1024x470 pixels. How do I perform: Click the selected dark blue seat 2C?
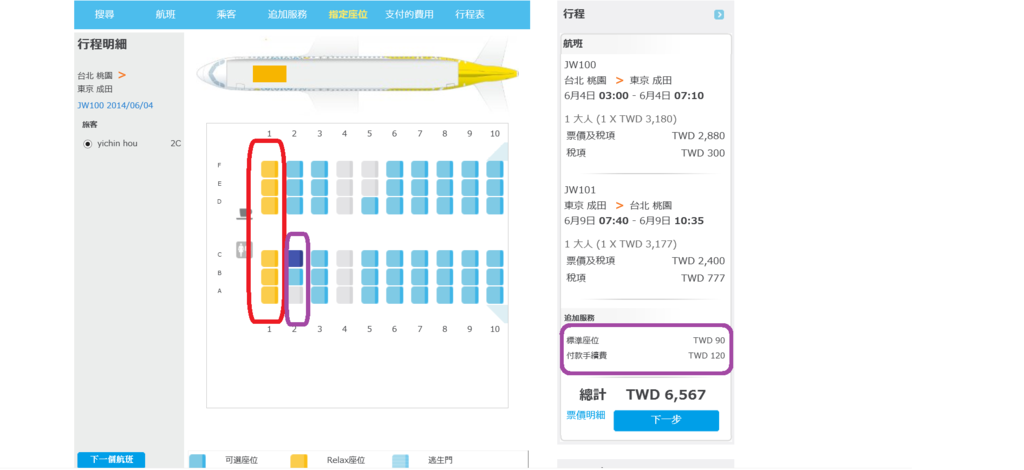coord(295,258)
